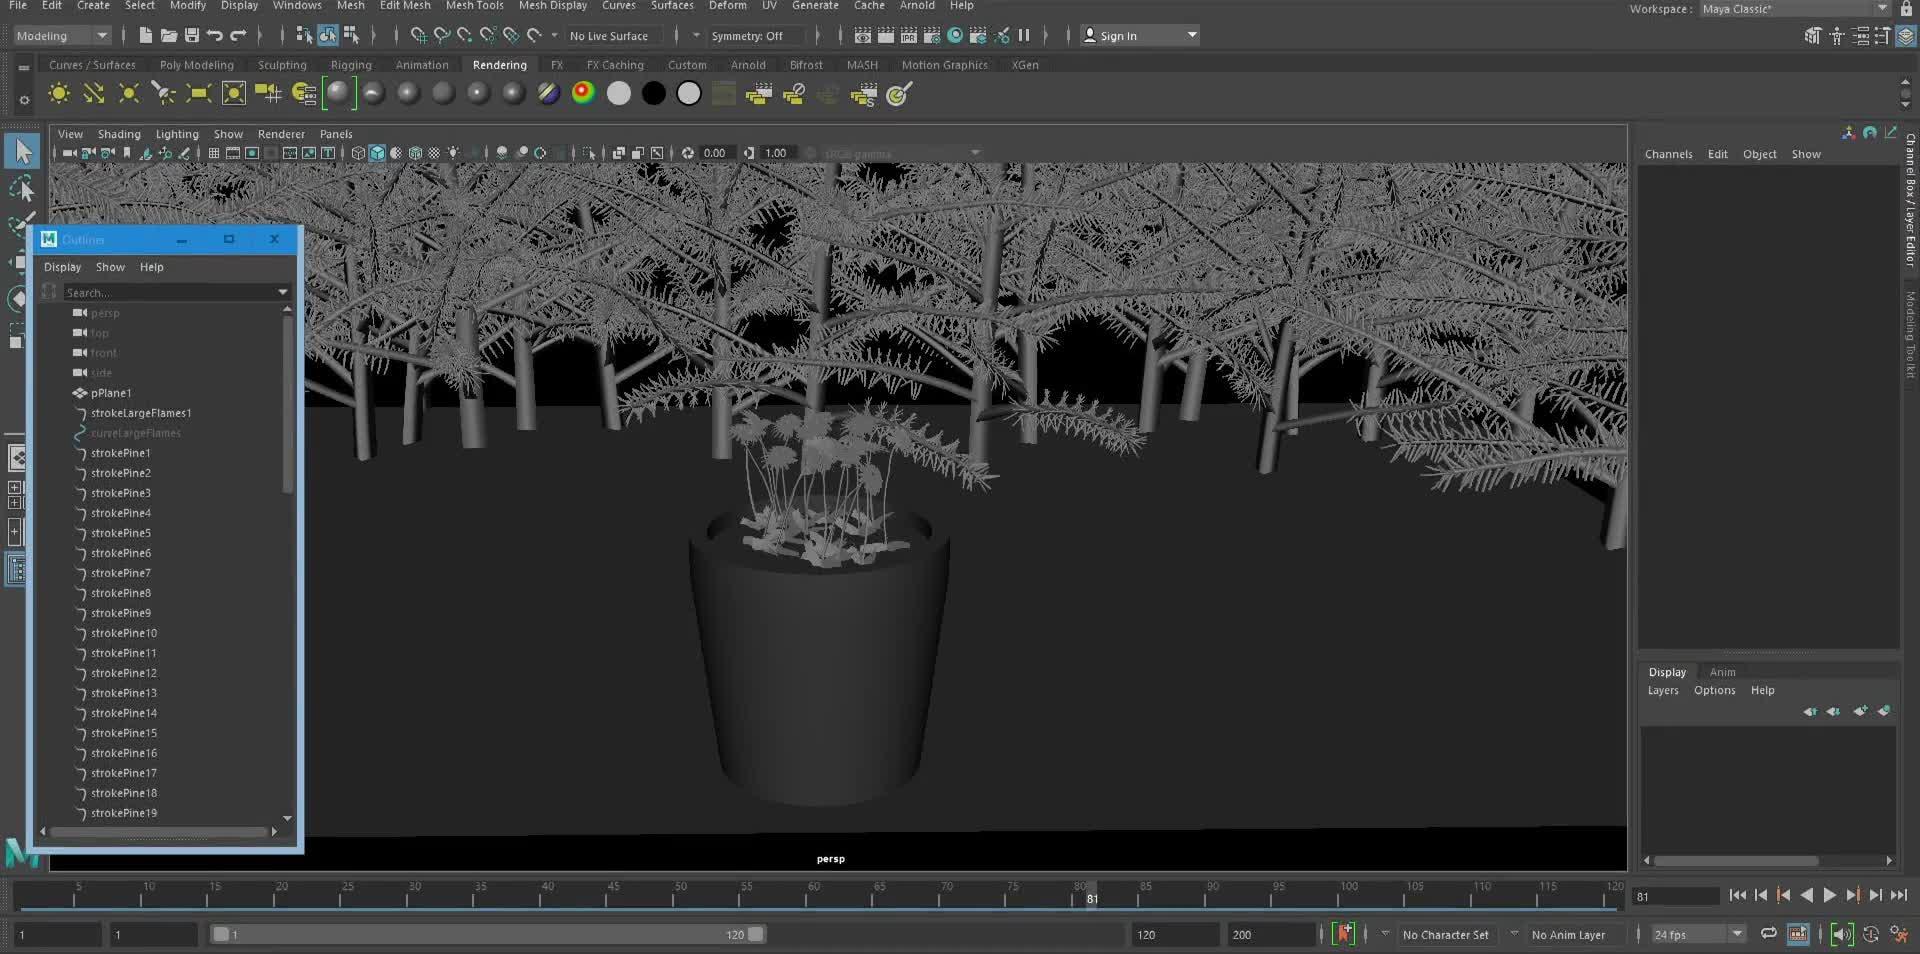The image size is (1920, 954).
Task: Click the white material swatch in shelf
Action: pyautogui.click(x=619, y=94)
